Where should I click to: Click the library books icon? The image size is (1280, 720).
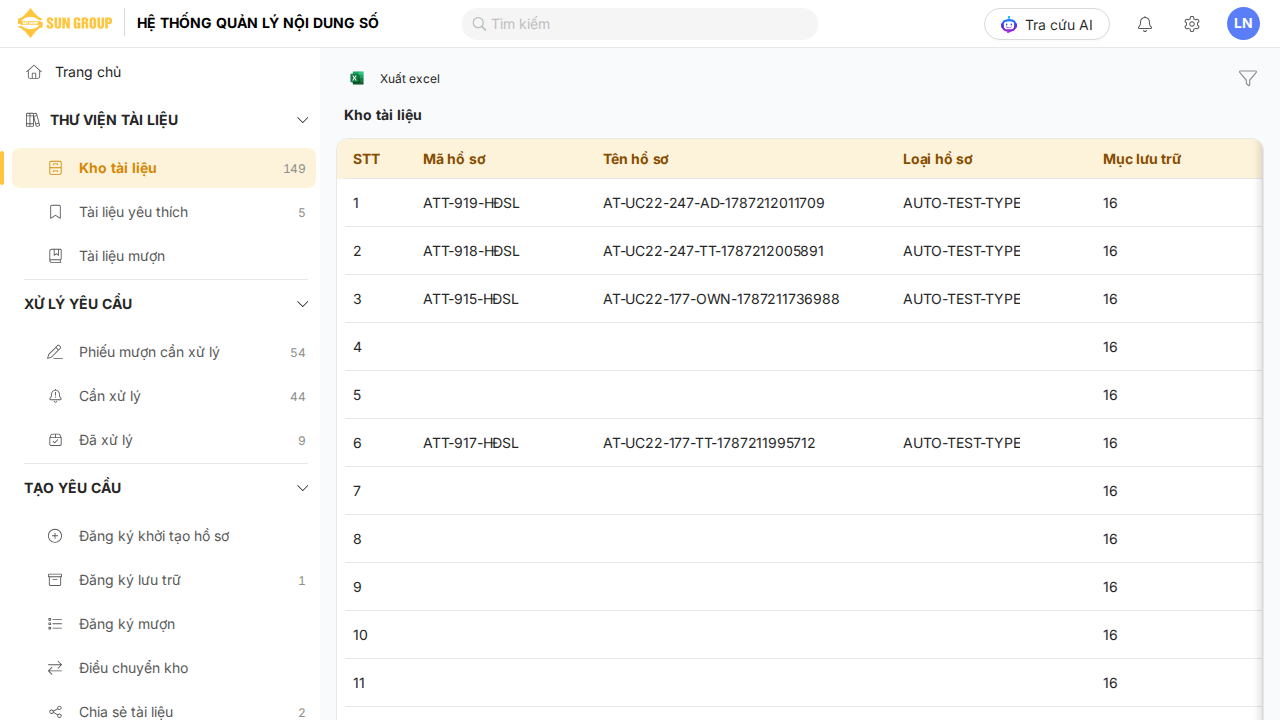tap(32, 120)
